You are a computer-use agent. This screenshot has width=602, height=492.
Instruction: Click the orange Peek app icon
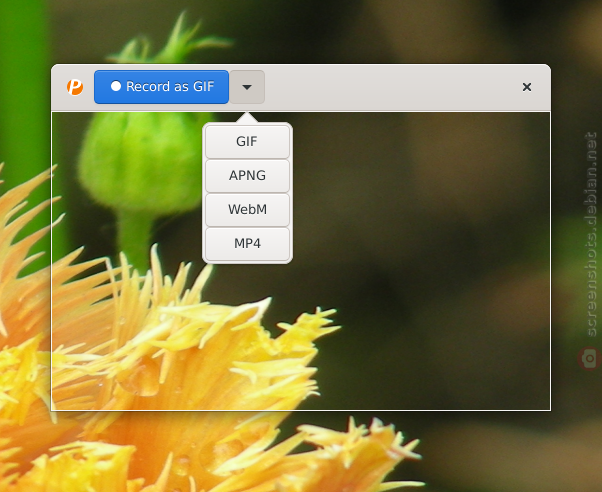(x=75, y=87)
